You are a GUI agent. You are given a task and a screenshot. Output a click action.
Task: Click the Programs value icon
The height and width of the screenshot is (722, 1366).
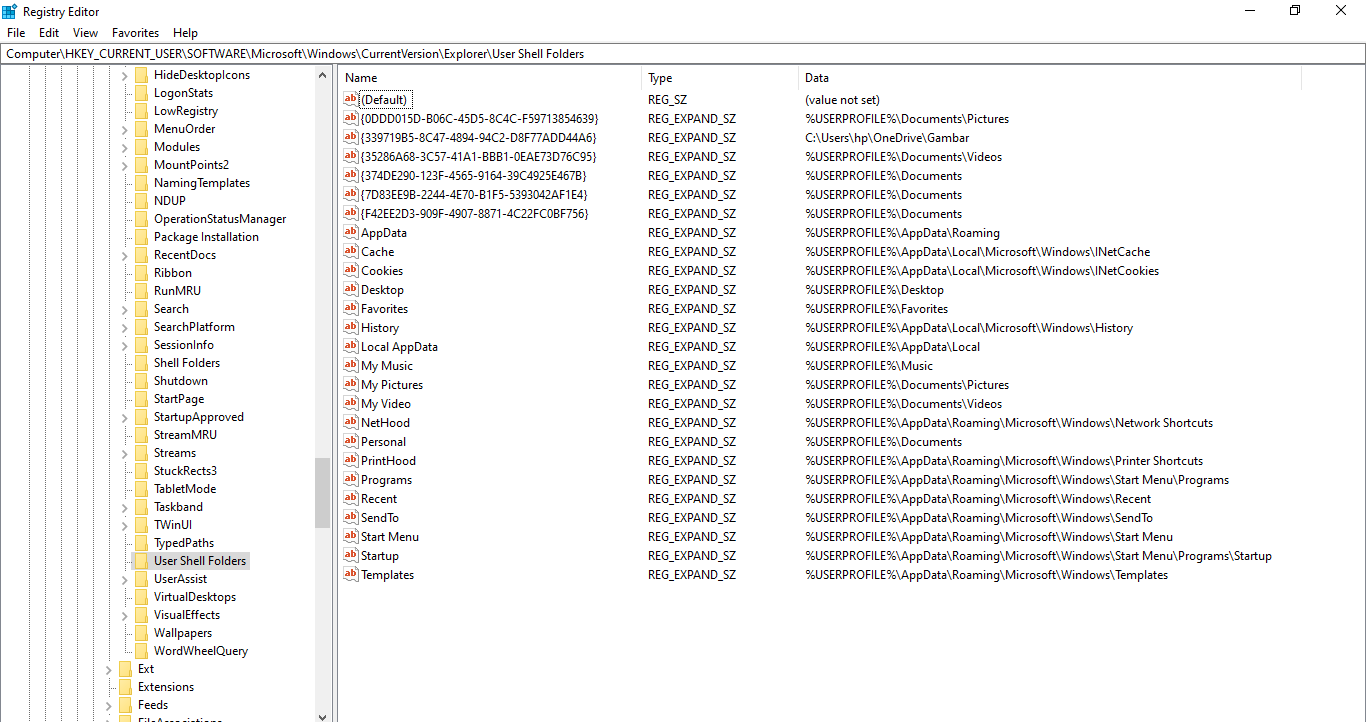point(351,479)
